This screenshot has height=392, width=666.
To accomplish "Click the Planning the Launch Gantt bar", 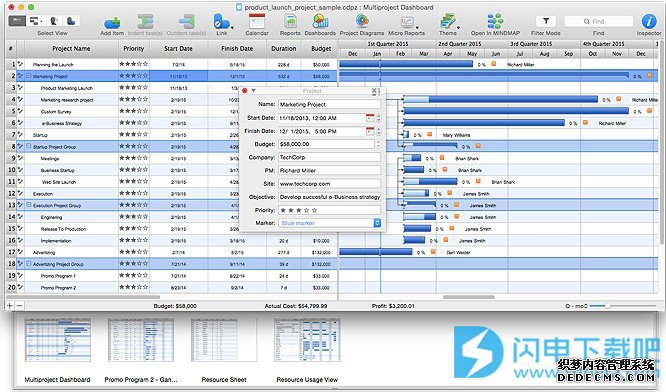I will coord(406,64).
